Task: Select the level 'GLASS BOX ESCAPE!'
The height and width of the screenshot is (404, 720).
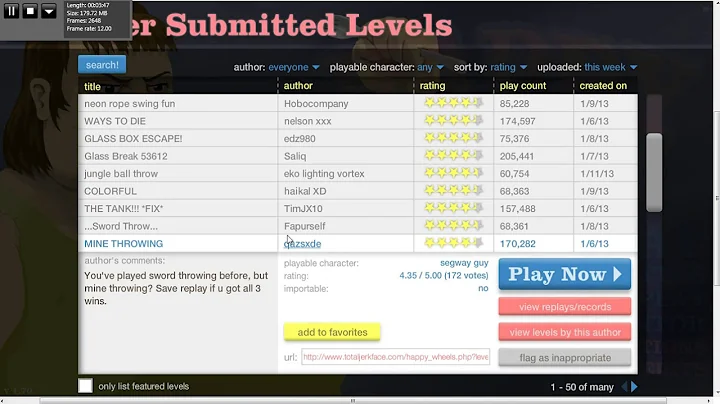Action: (x=133, y=139)
